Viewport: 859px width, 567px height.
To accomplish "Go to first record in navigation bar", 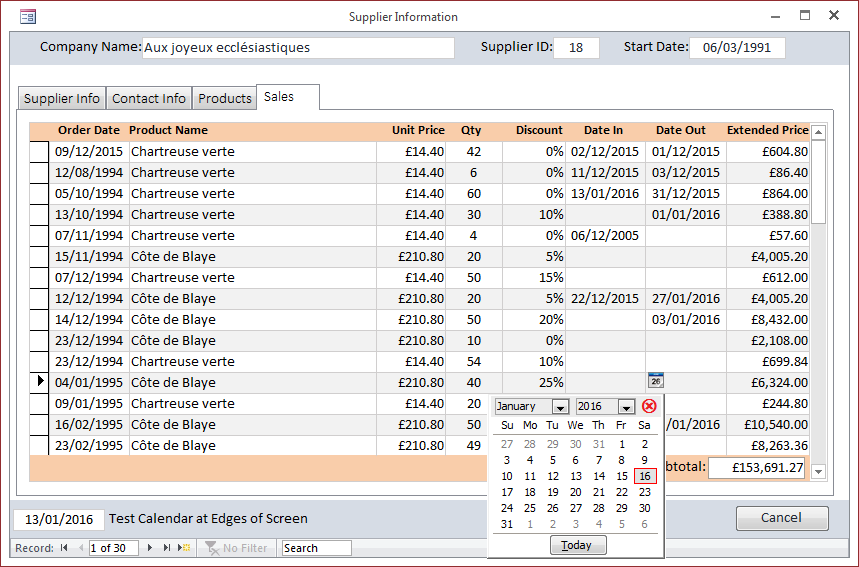I will point(64,548).
